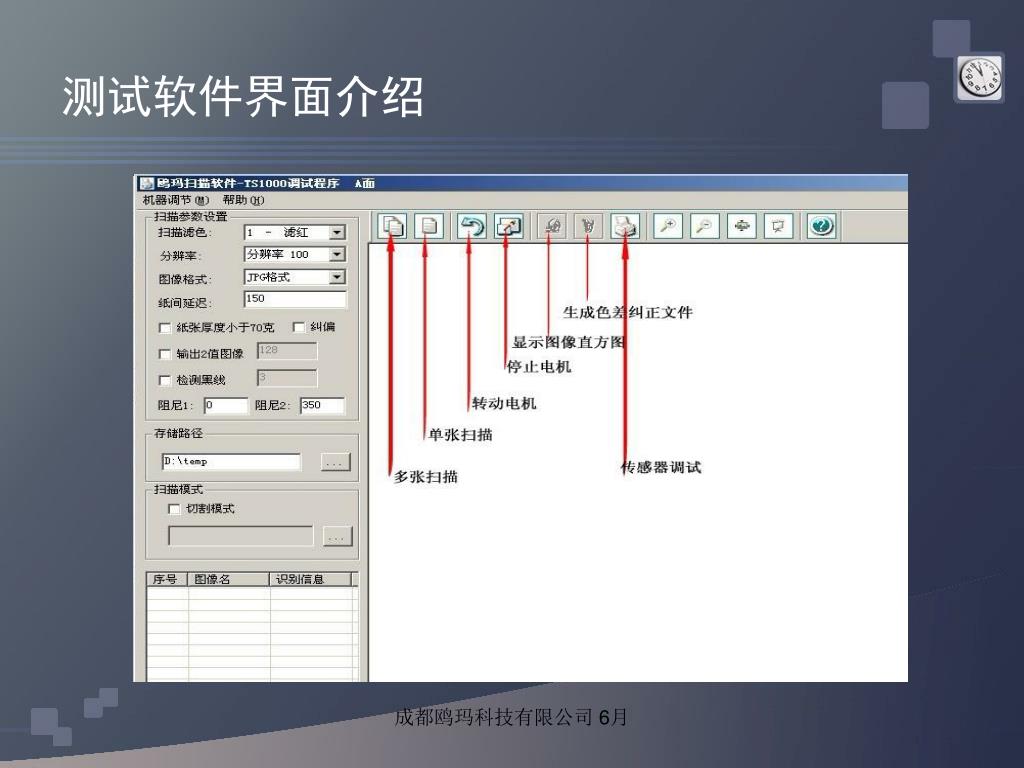Image resolution: width=1024 pixels, height=768 pixels.
Task: Click browse button in 扫描模式 group
Action: pyautogui.click(x=338, y=537)
